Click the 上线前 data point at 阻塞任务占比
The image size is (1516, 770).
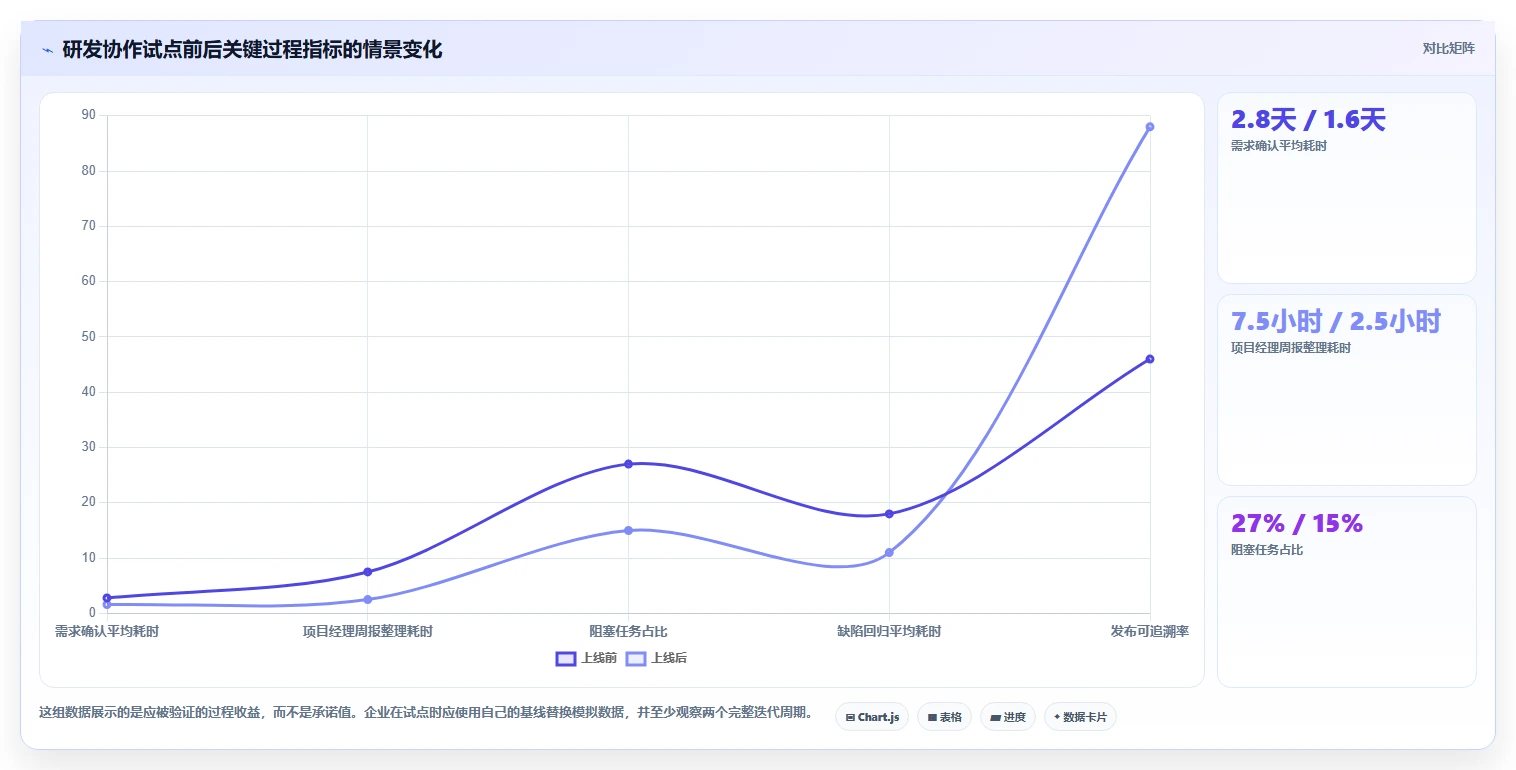(628, 464)
